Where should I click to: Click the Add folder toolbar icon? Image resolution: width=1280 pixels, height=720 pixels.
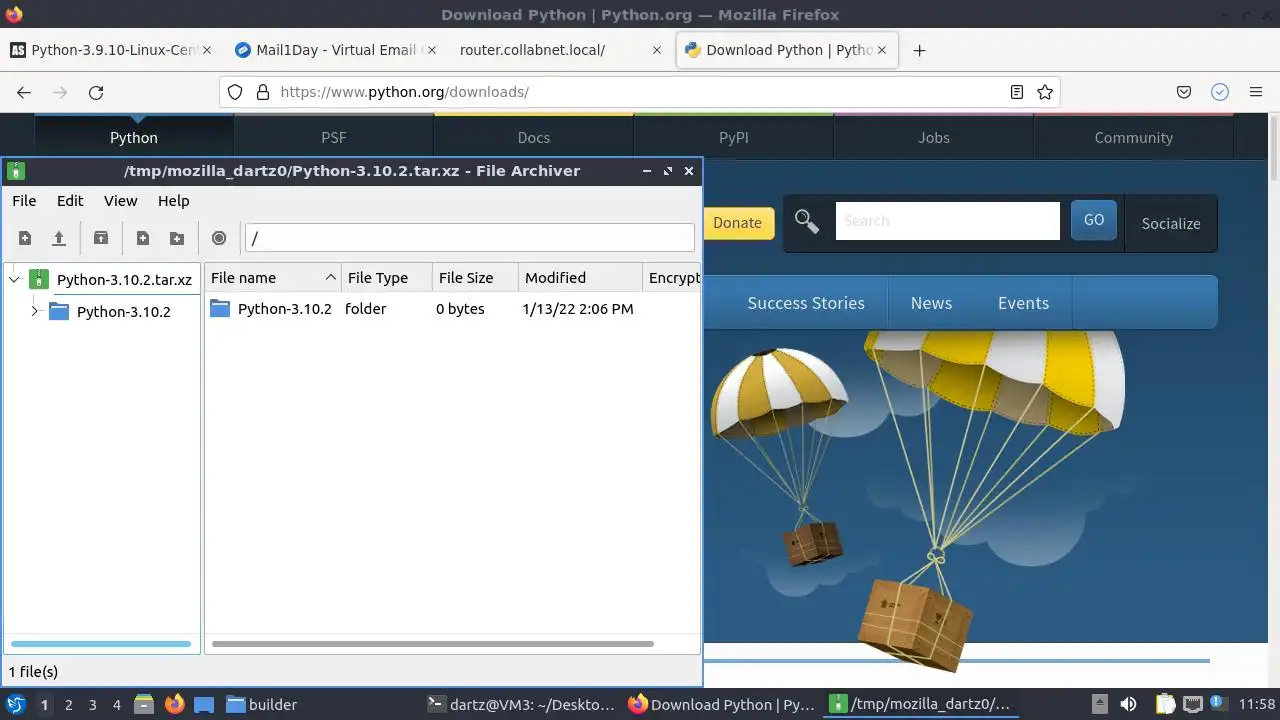[x=177, y=238]
